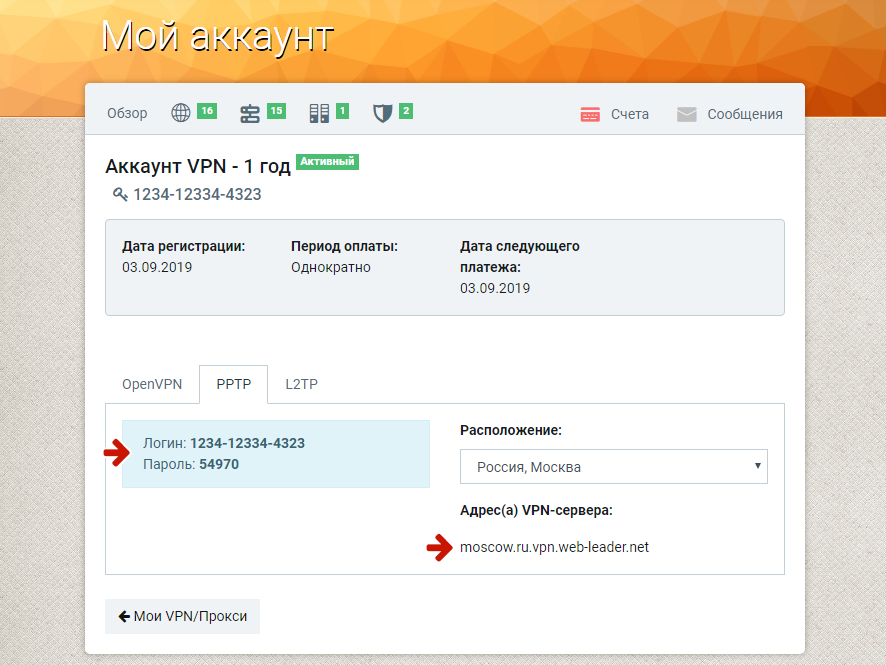Go back via Мои VPN/Прокси button
The image size is (886, 665).
[x=182, y=616]
